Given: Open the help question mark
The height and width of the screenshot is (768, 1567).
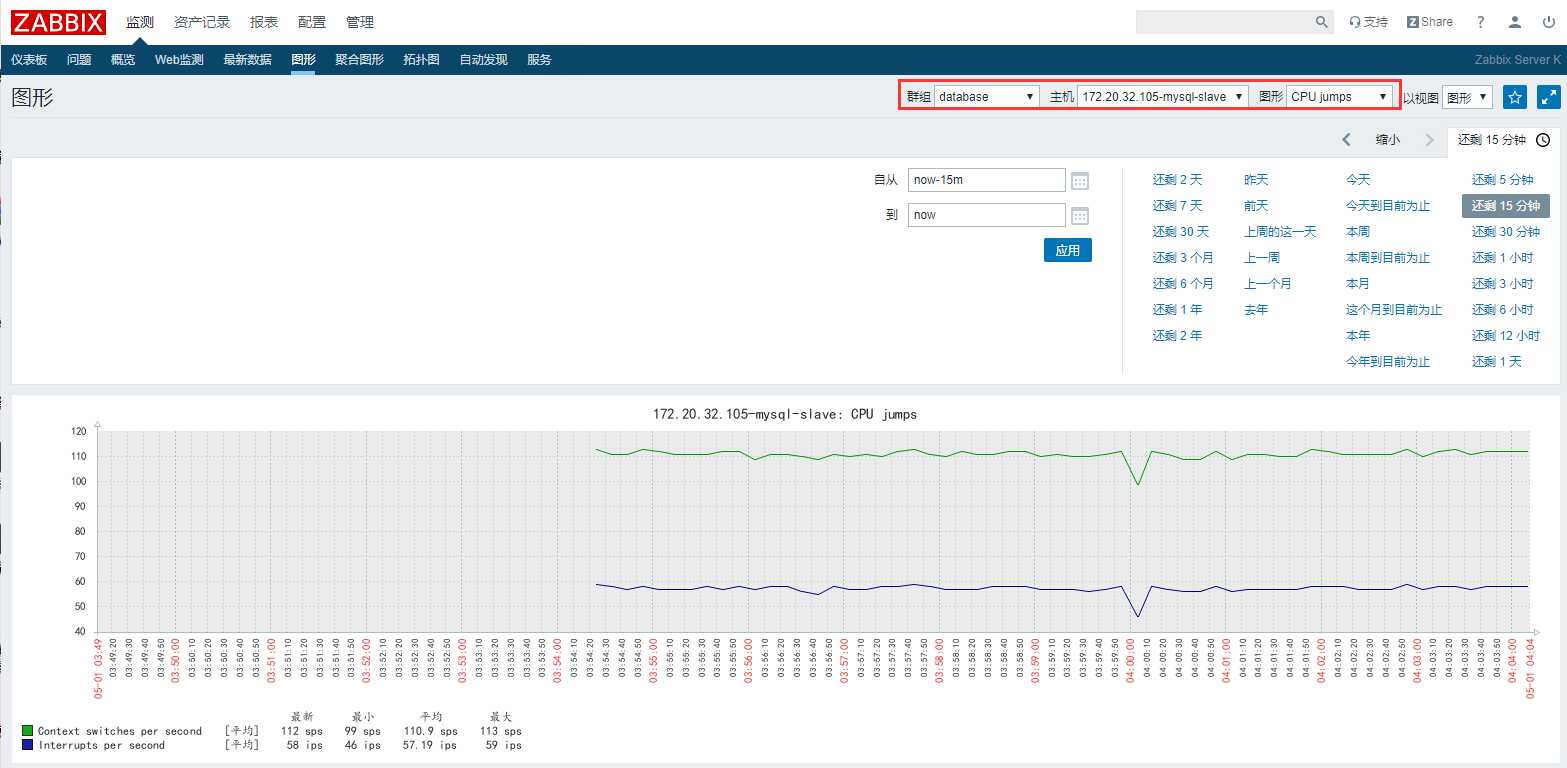Looking at the screenshot, I should [x=1481, y=22].
